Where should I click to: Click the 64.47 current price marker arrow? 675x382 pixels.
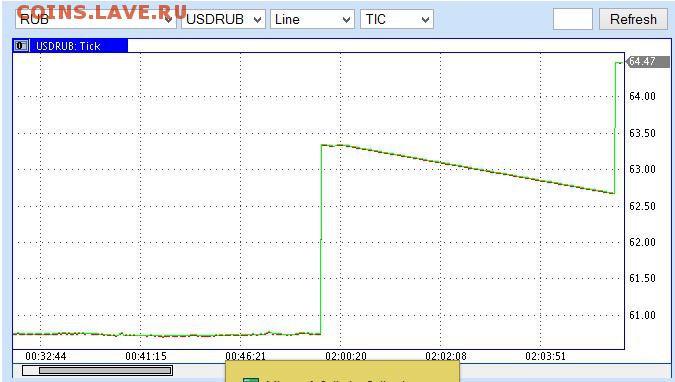(x=647, y=62)
